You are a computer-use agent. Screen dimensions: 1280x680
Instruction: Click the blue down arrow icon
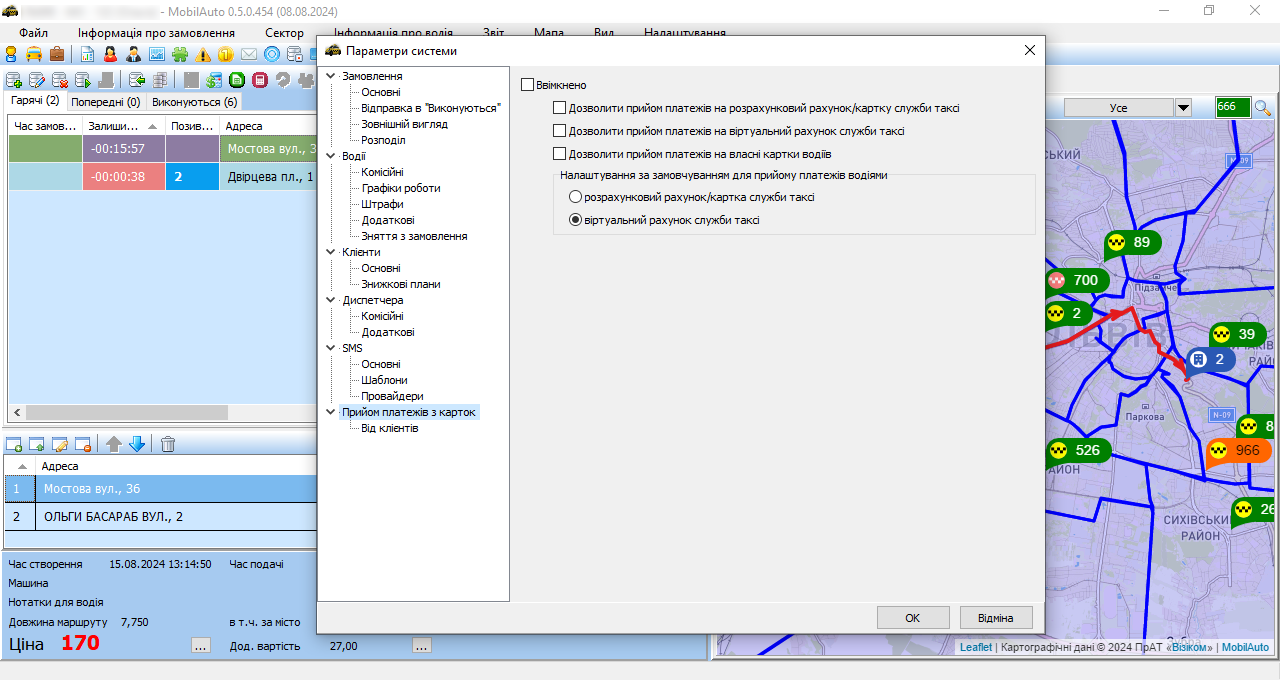click(137, 444)
